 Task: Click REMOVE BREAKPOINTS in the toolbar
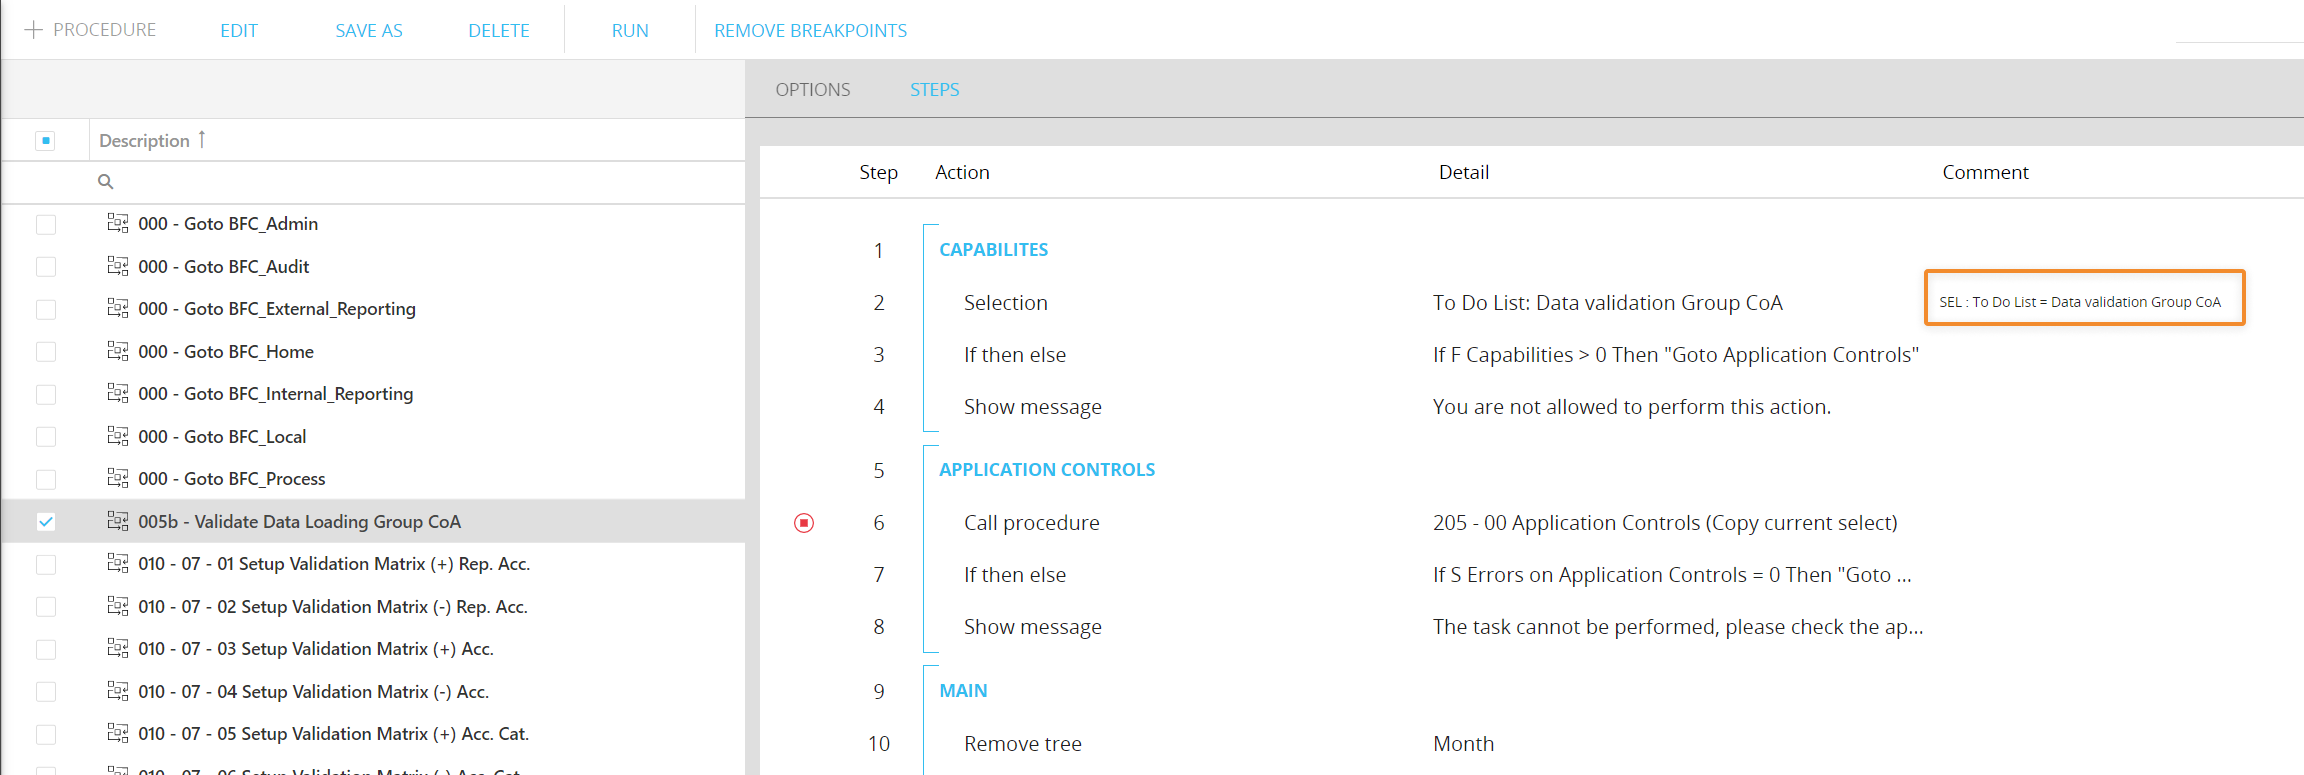[x=810, y=31]
